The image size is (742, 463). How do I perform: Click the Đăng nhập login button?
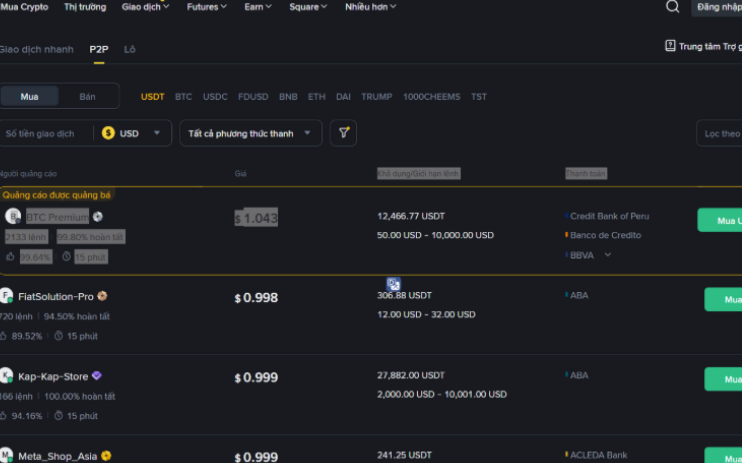point(718,7)
